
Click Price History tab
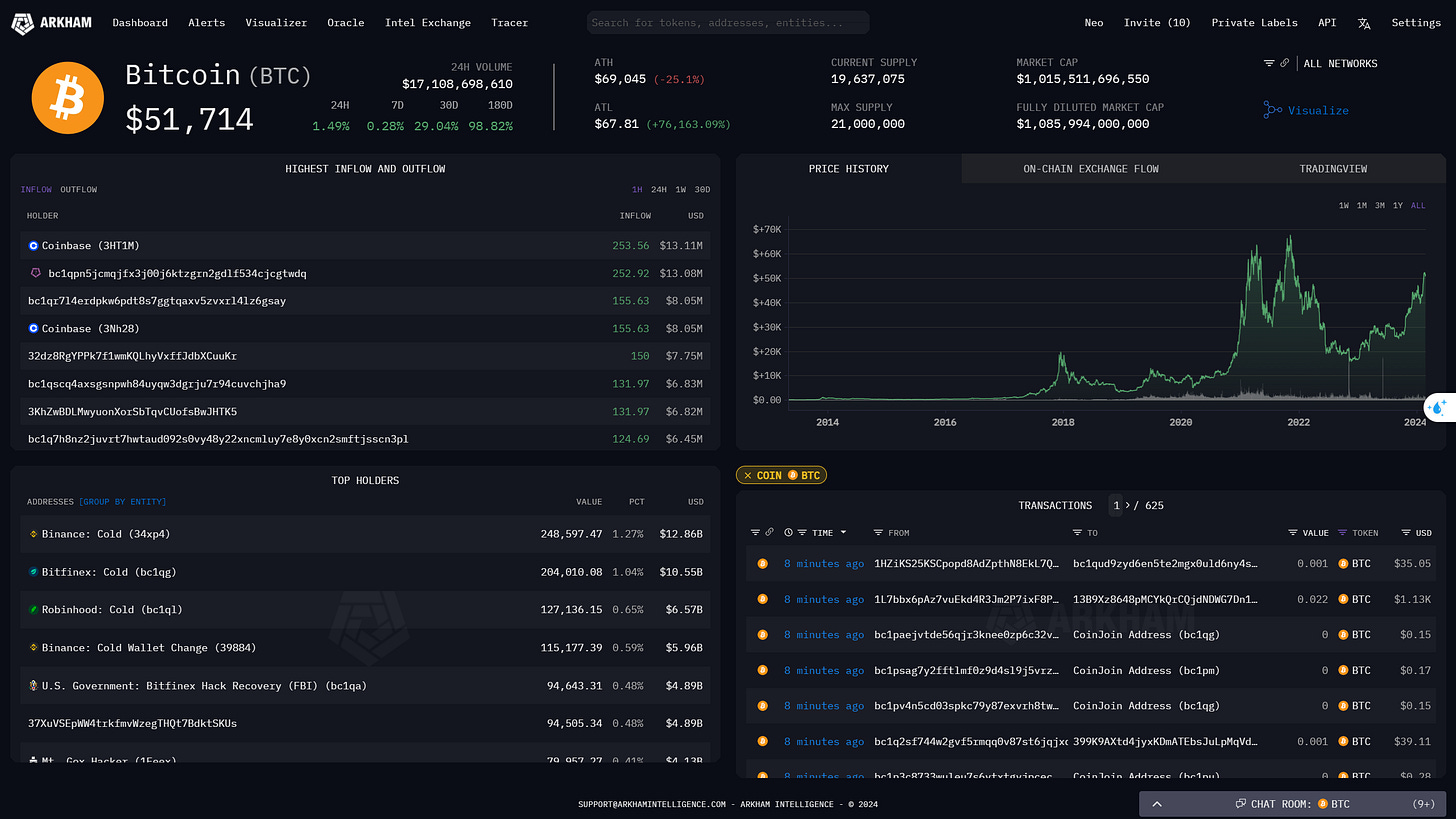[x=849, y=169]
